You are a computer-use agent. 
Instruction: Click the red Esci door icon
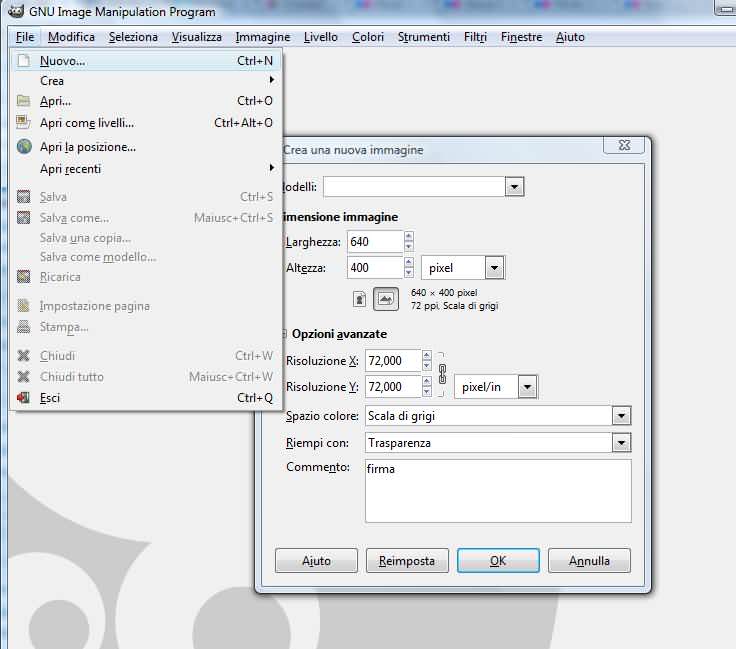(x=23, y=397)
